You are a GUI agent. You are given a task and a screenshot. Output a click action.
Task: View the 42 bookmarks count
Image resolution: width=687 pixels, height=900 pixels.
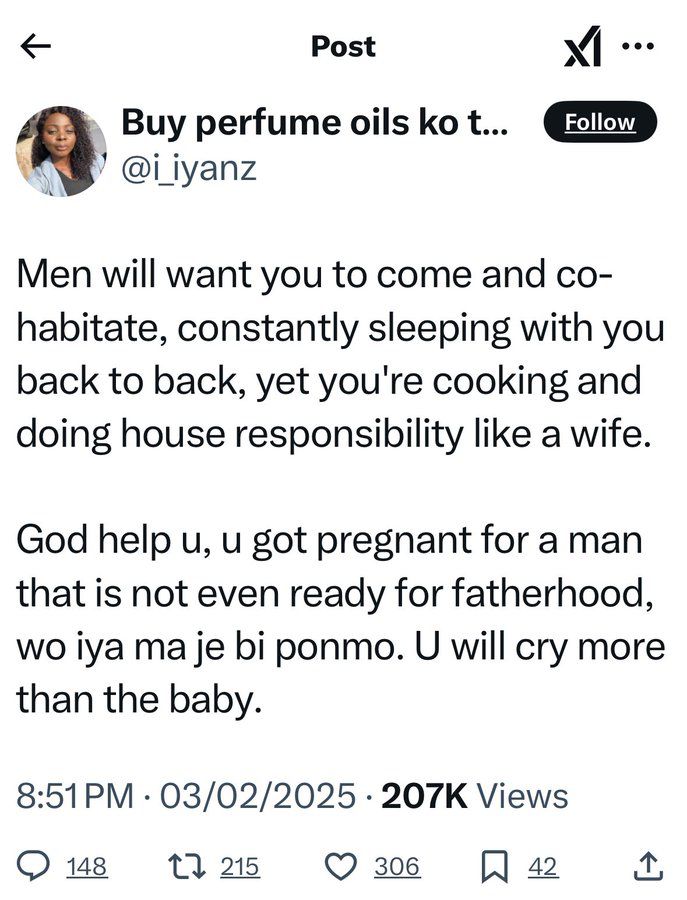[x=544, y=866]
